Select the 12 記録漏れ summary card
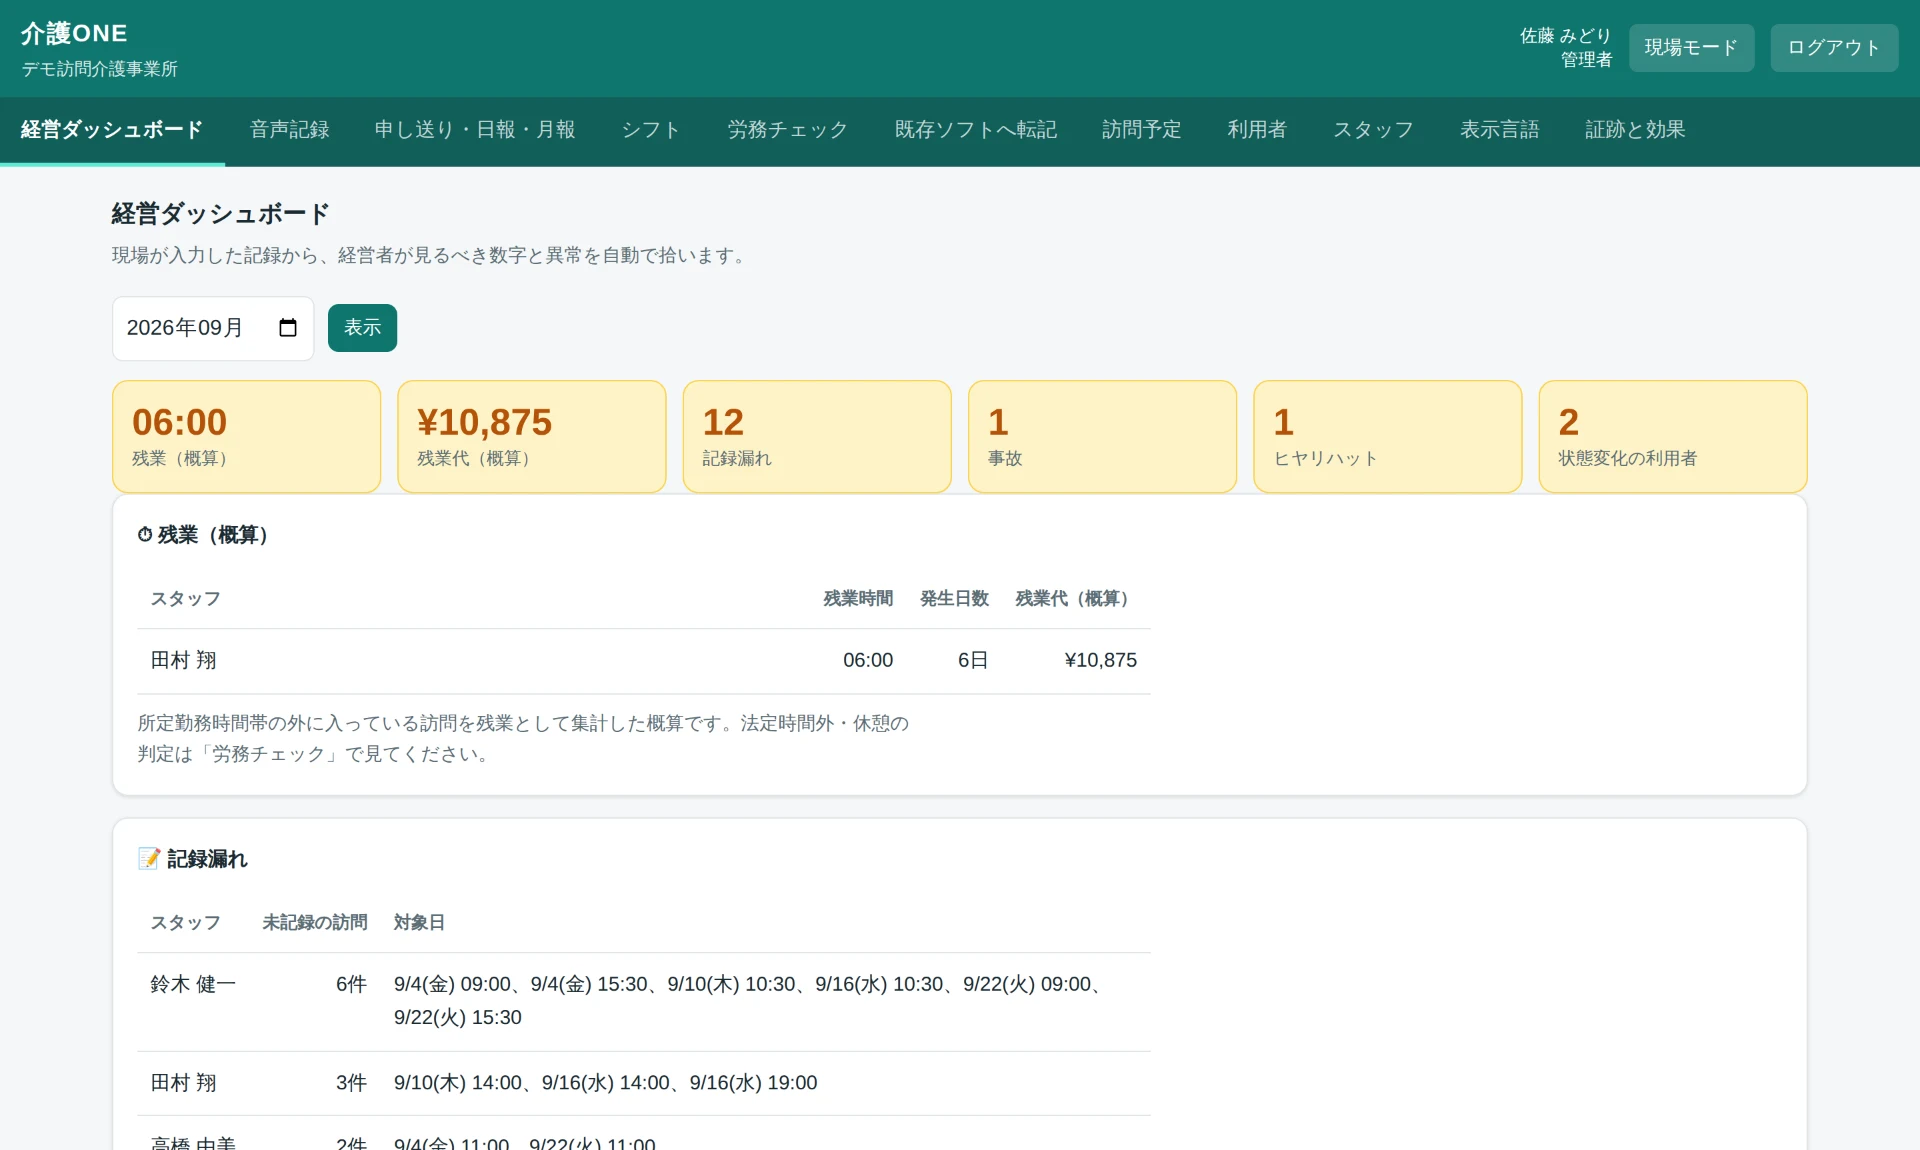Image resolution: width=1920 pixels, height=1150 pixels. point(817,436)
